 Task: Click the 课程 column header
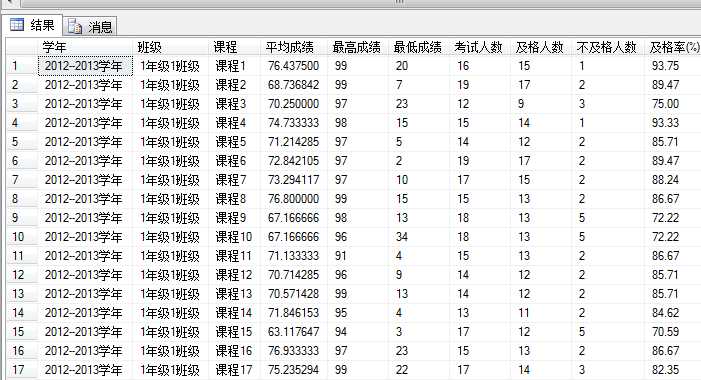tap(234, 47)
